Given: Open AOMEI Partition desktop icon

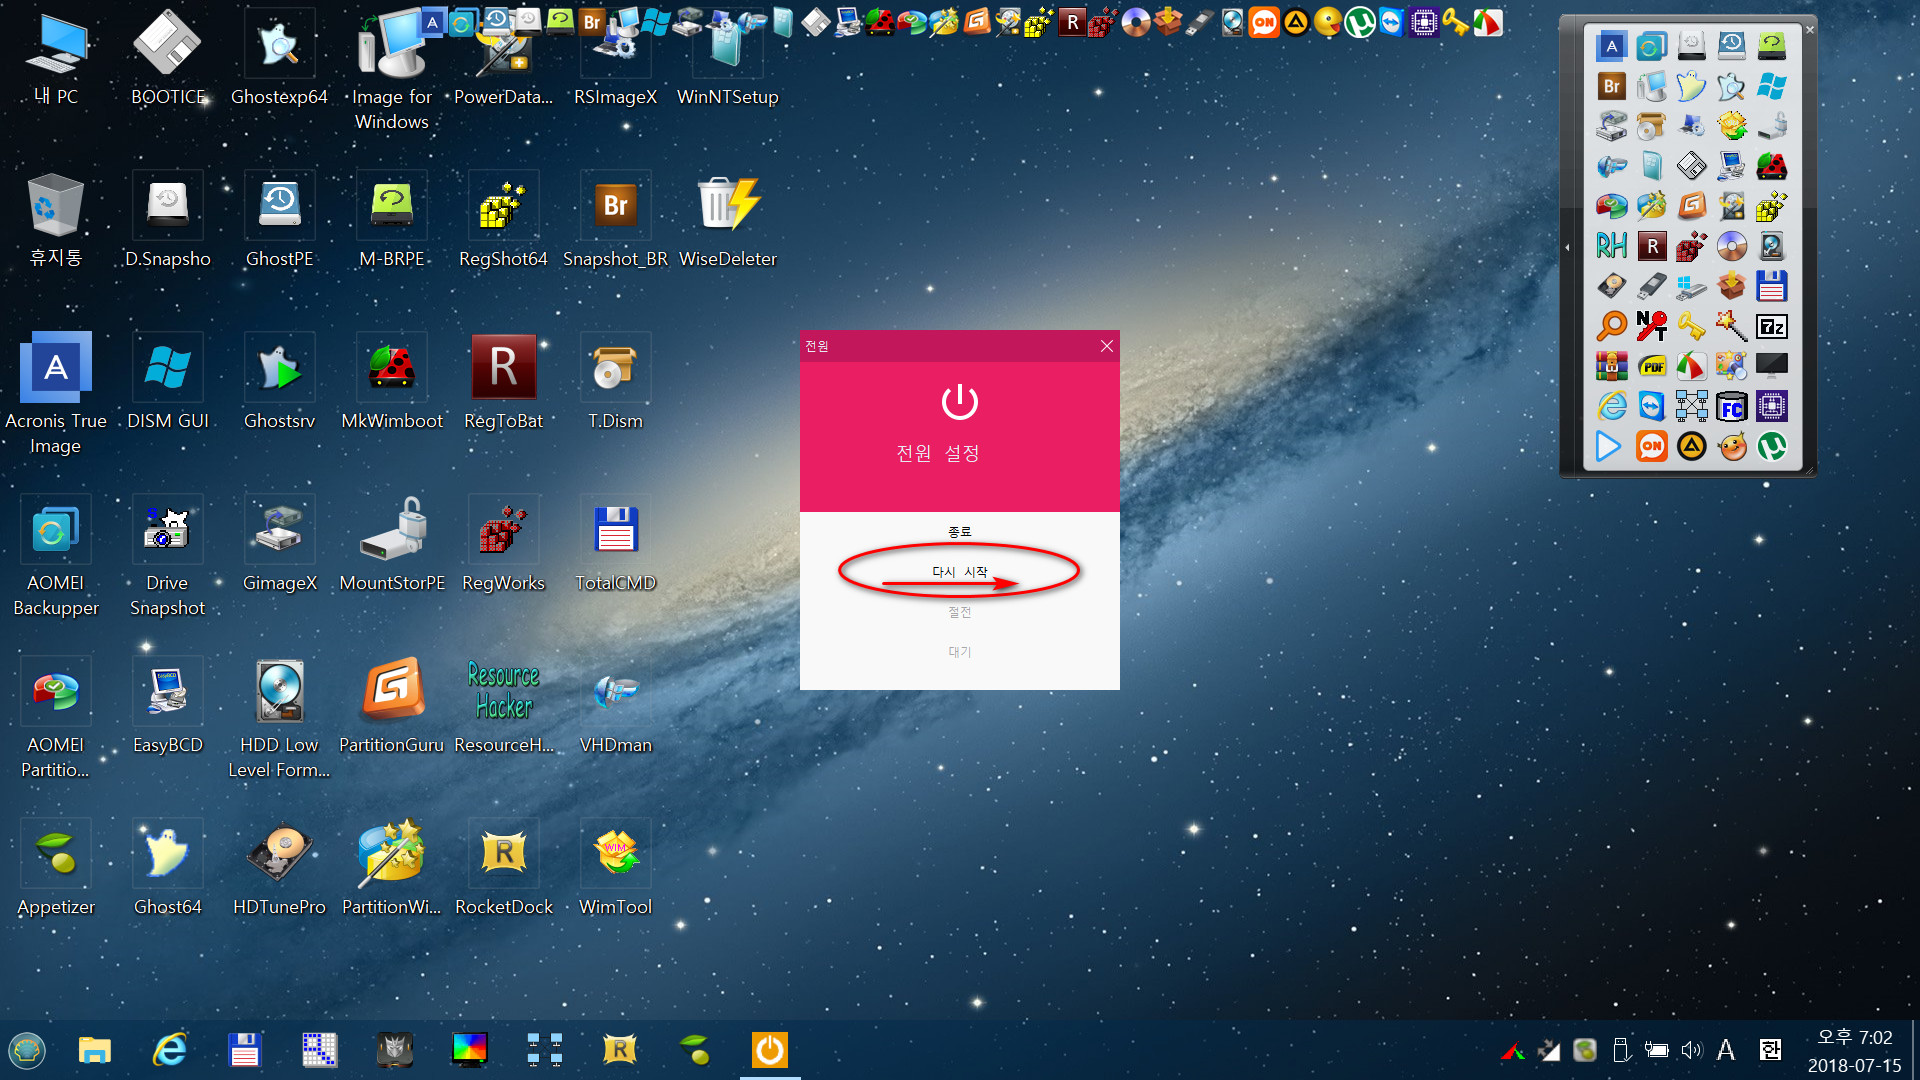Looking at the screenshot, I should [56, 718].
